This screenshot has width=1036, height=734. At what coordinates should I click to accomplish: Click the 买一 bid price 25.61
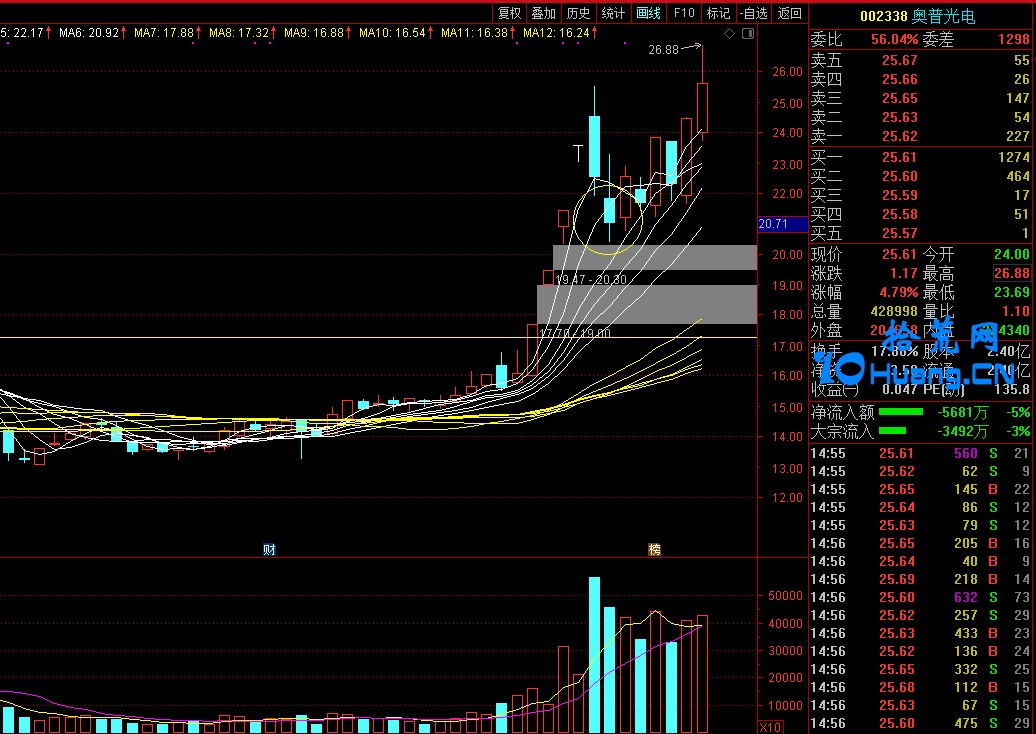pos(899,157)
